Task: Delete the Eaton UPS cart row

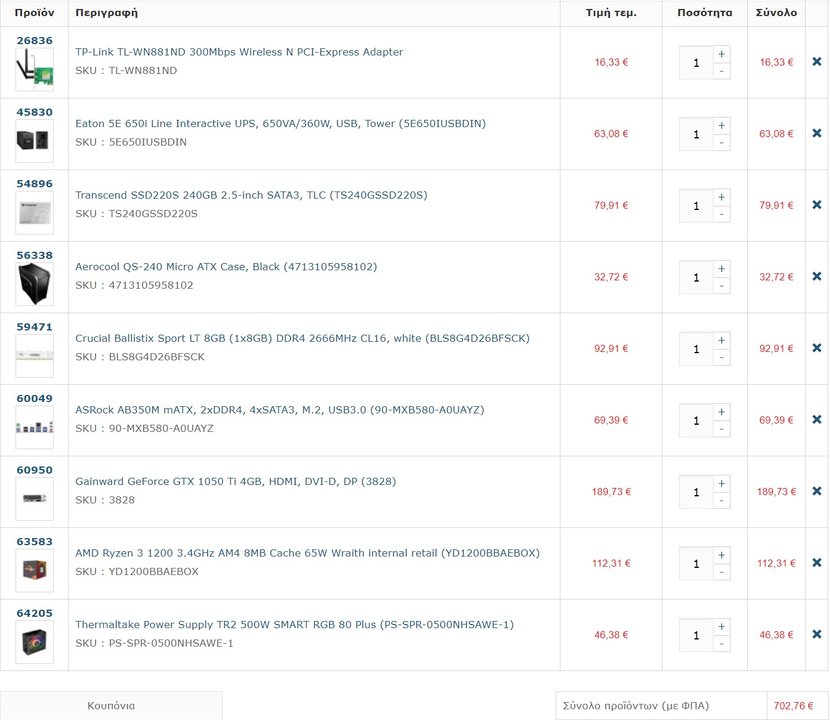Action: coord(817,133)
